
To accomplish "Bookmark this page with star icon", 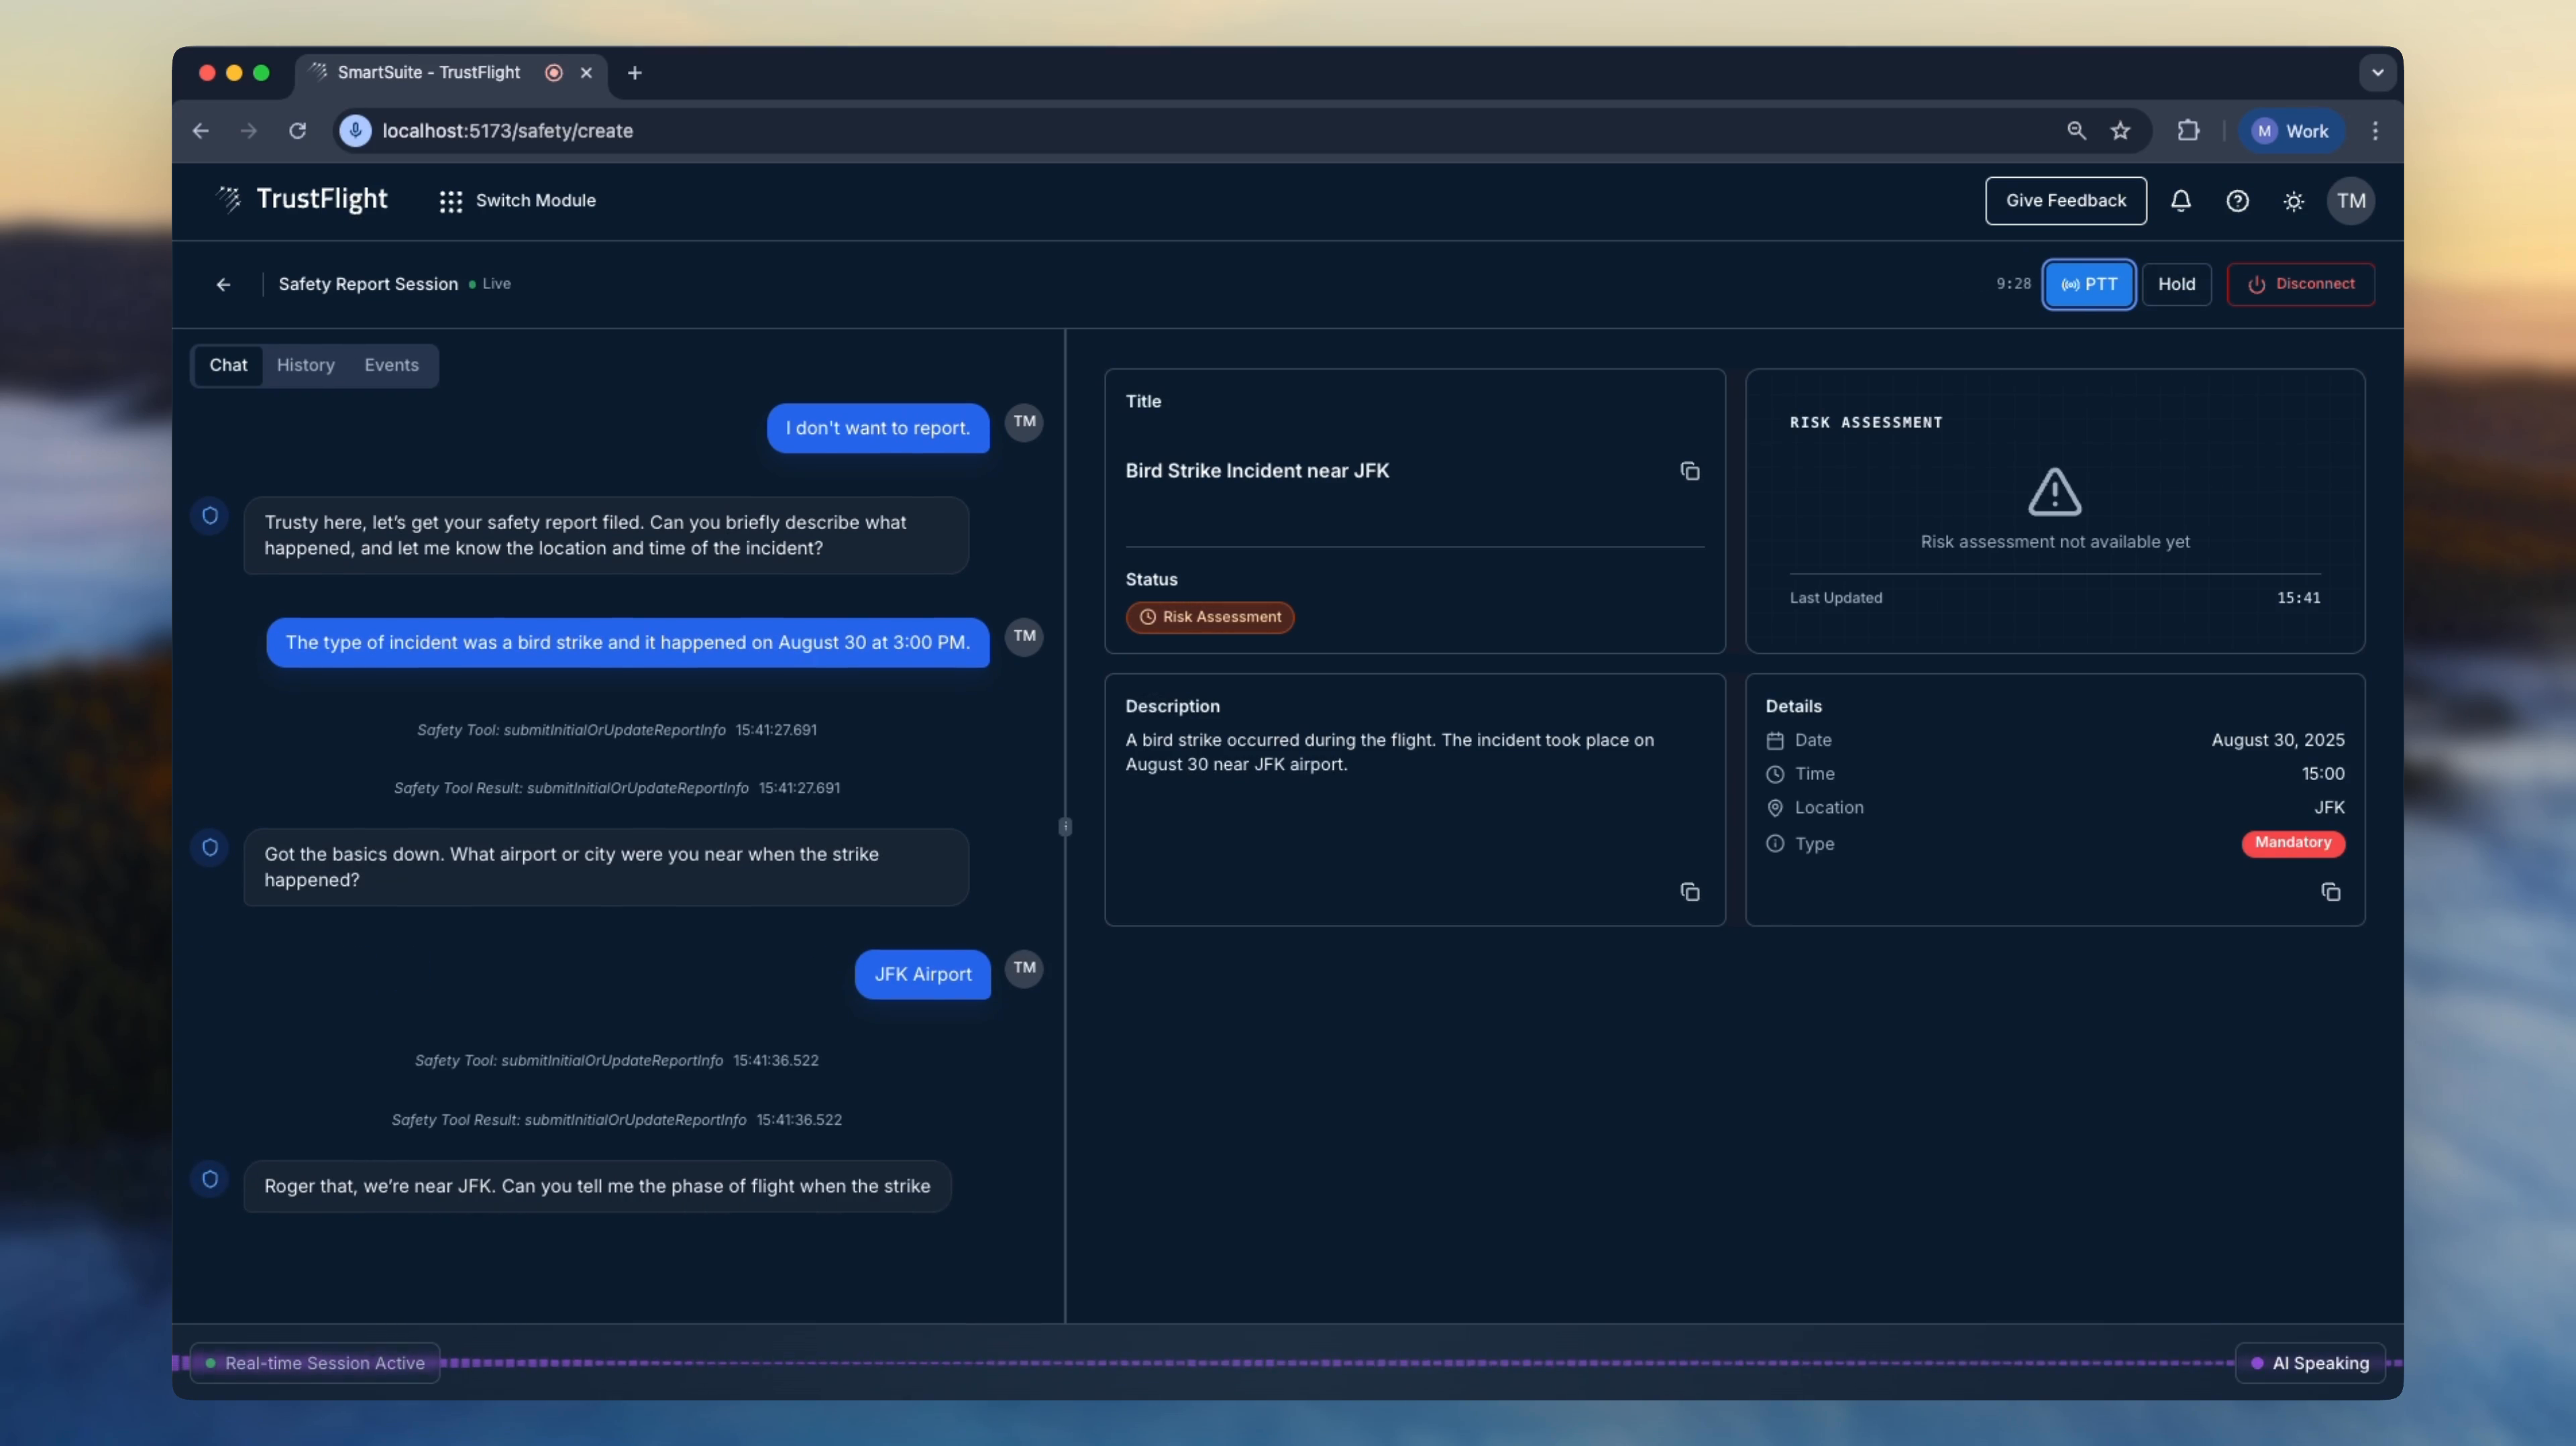I will (x=2120, y=131).
